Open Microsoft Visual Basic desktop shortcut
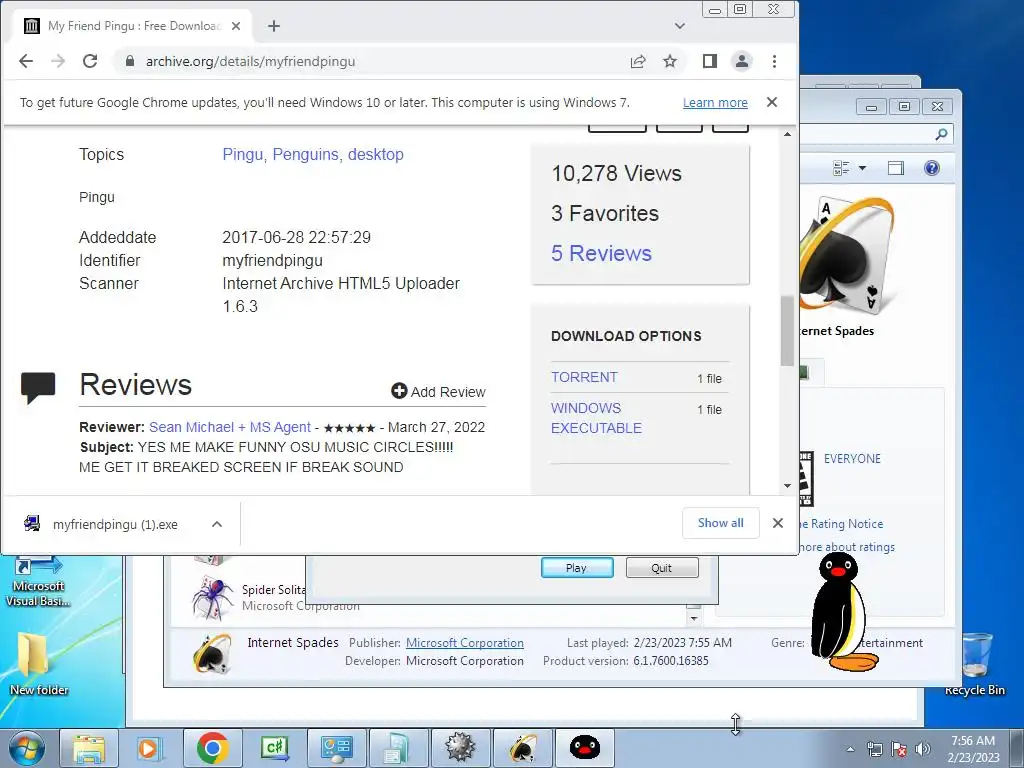This screenshot has height=768, width=1024. tap(38, 583)
